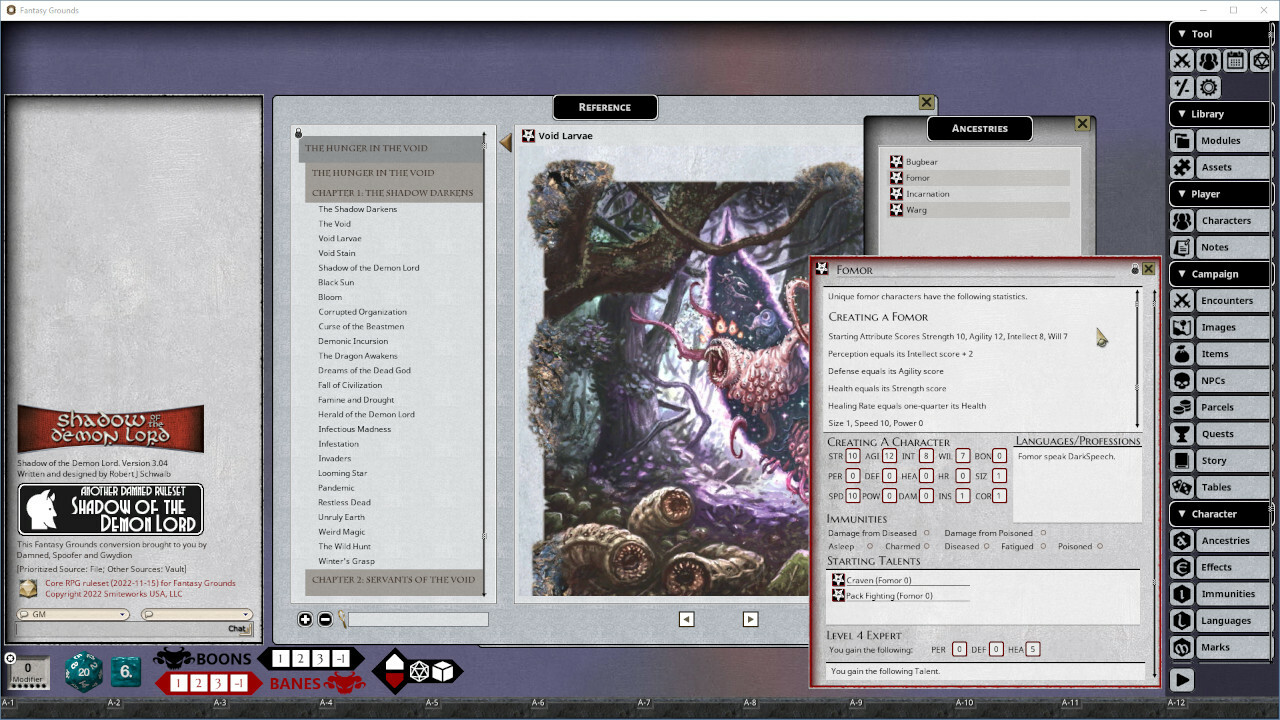Enable Damage from Diseased immunity
This screenshot has width=1280, height=720.
926,533
